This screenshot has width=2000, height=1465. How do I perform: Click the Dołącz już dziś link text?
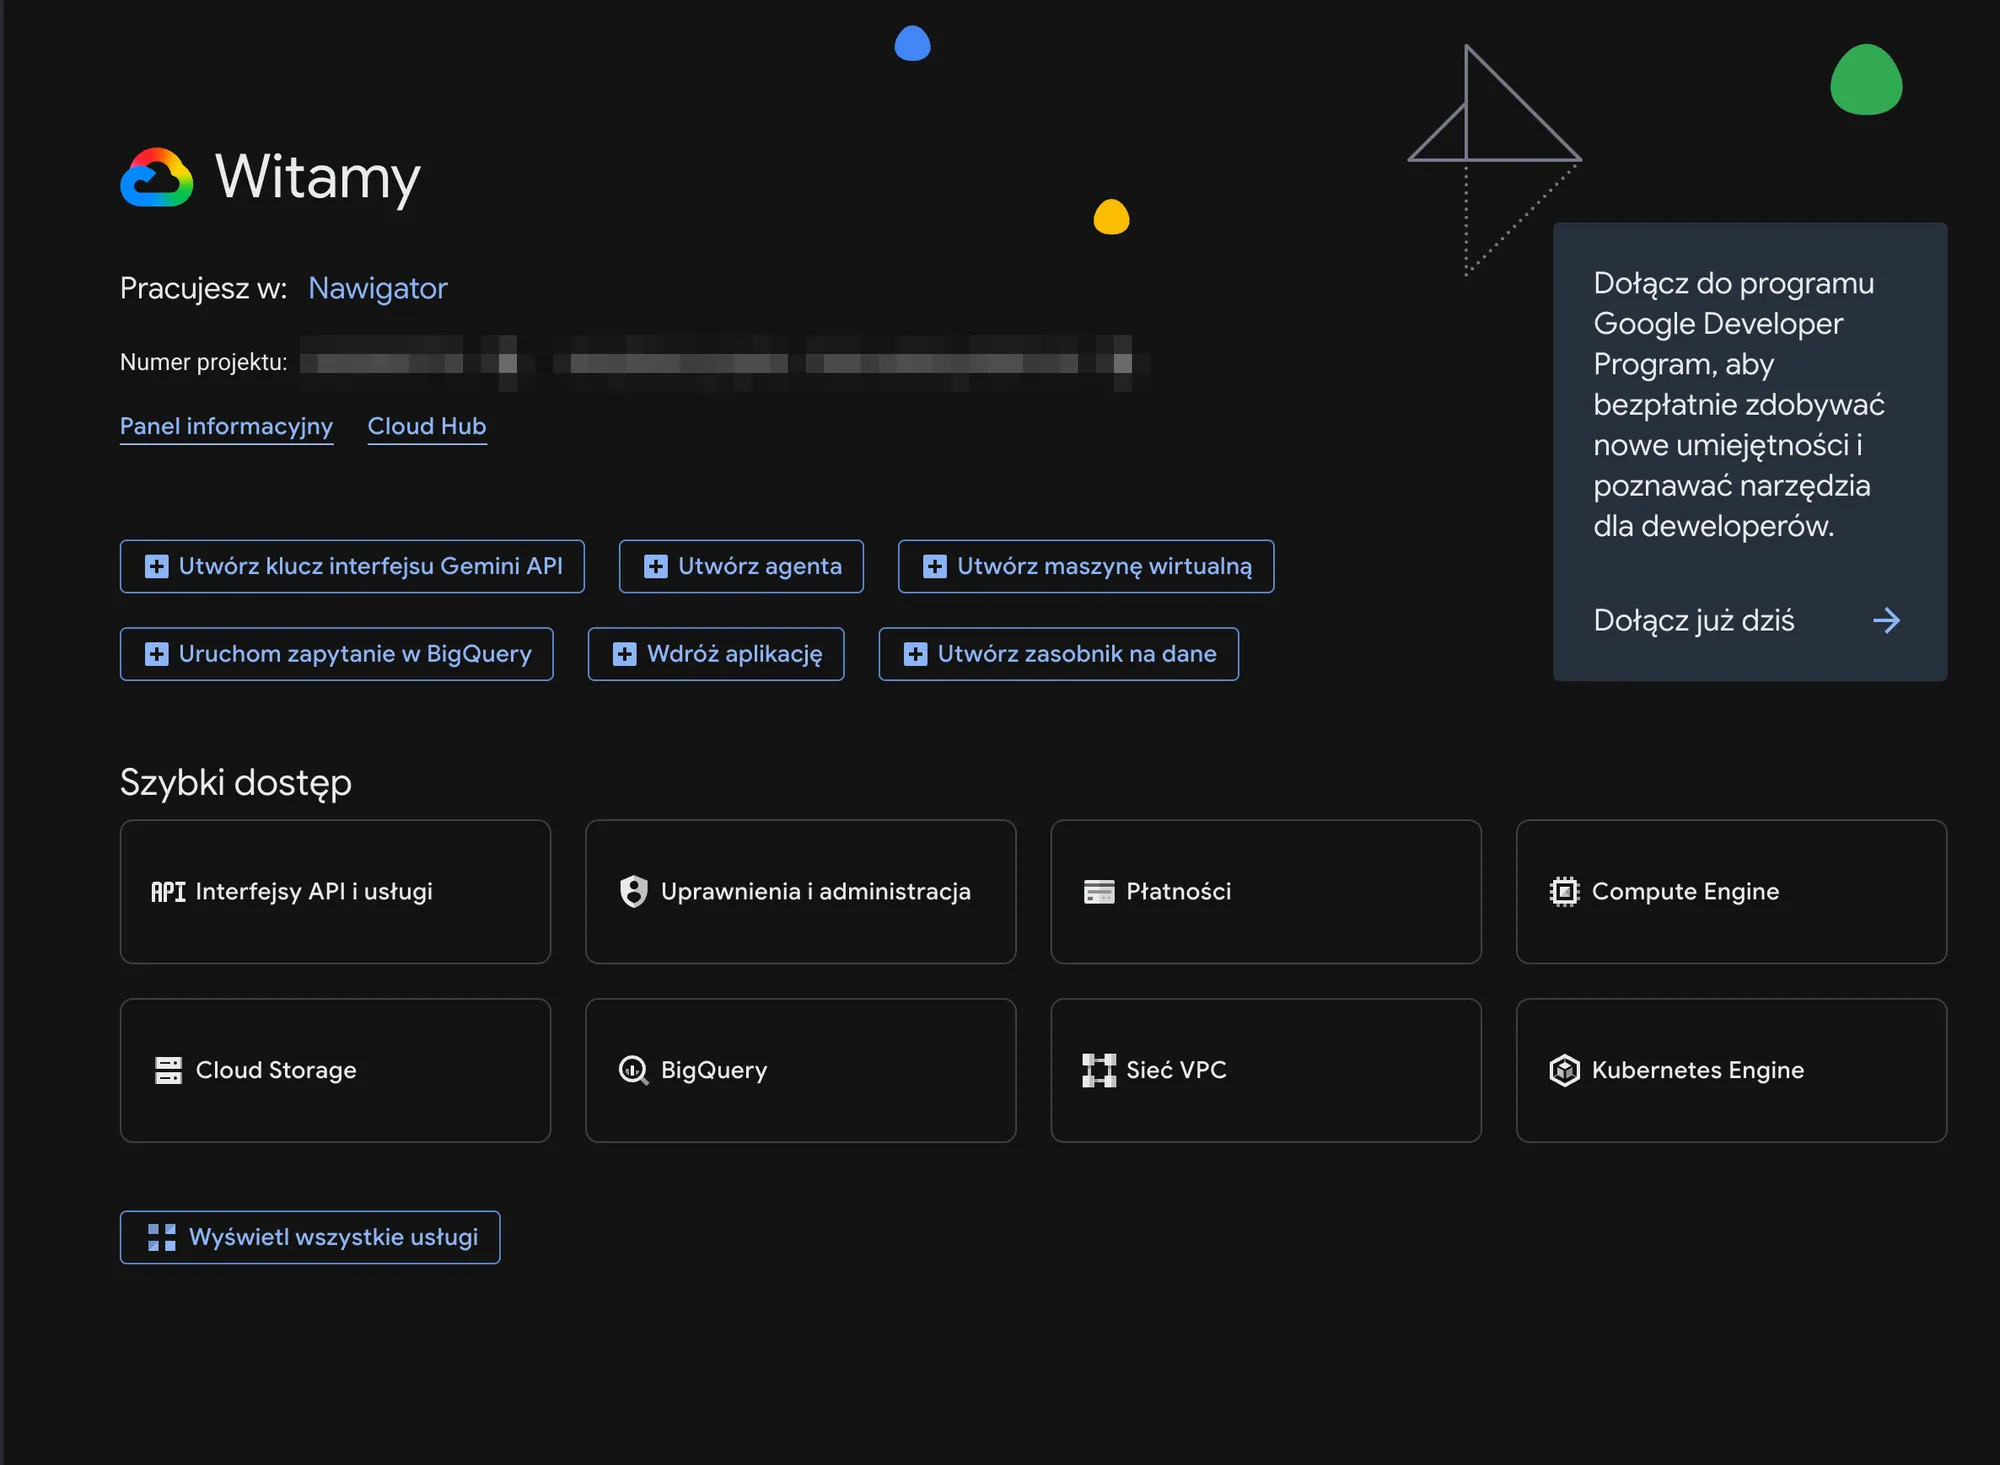[x=1694, y=621]
